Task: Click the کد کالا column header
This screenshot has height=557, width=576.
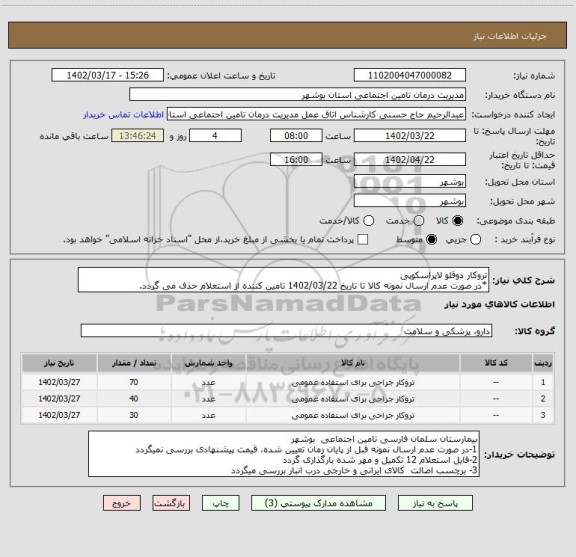Action: click(496, 363)
